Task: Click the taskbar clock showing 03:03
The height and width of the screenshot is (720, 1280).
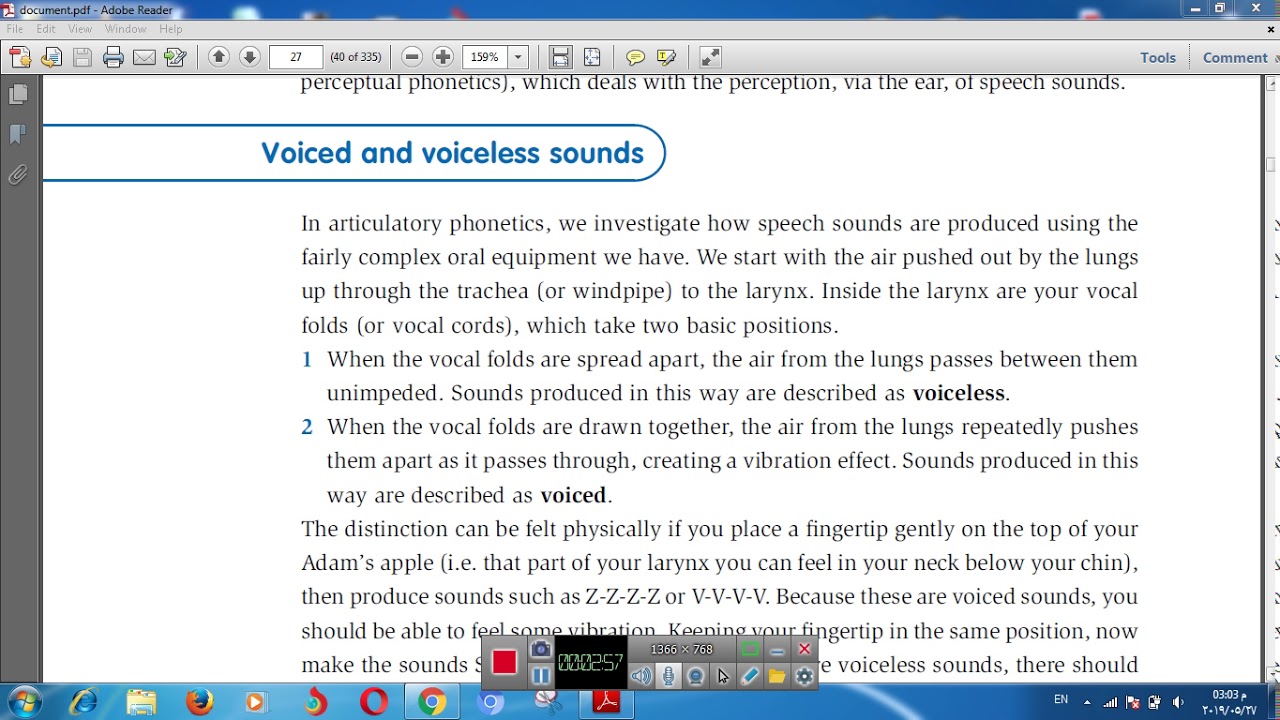Action: coord(1229,702)
